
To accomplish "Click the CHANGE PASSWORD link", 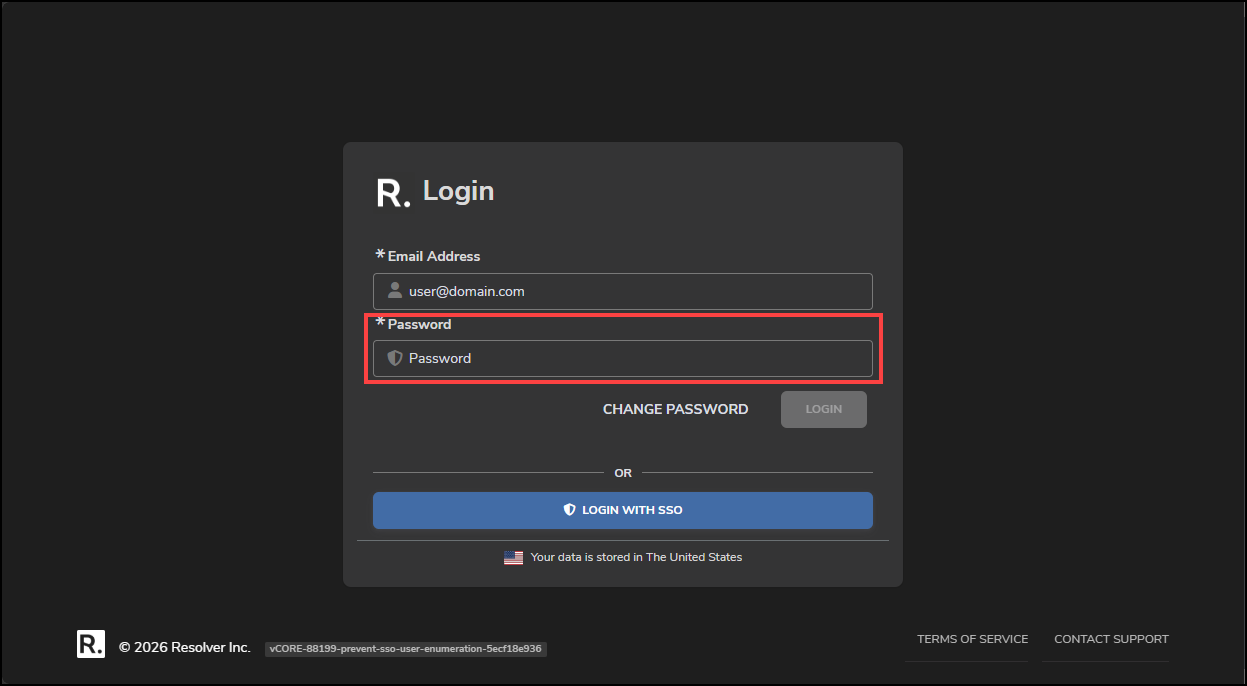I will tap(675, 409).
